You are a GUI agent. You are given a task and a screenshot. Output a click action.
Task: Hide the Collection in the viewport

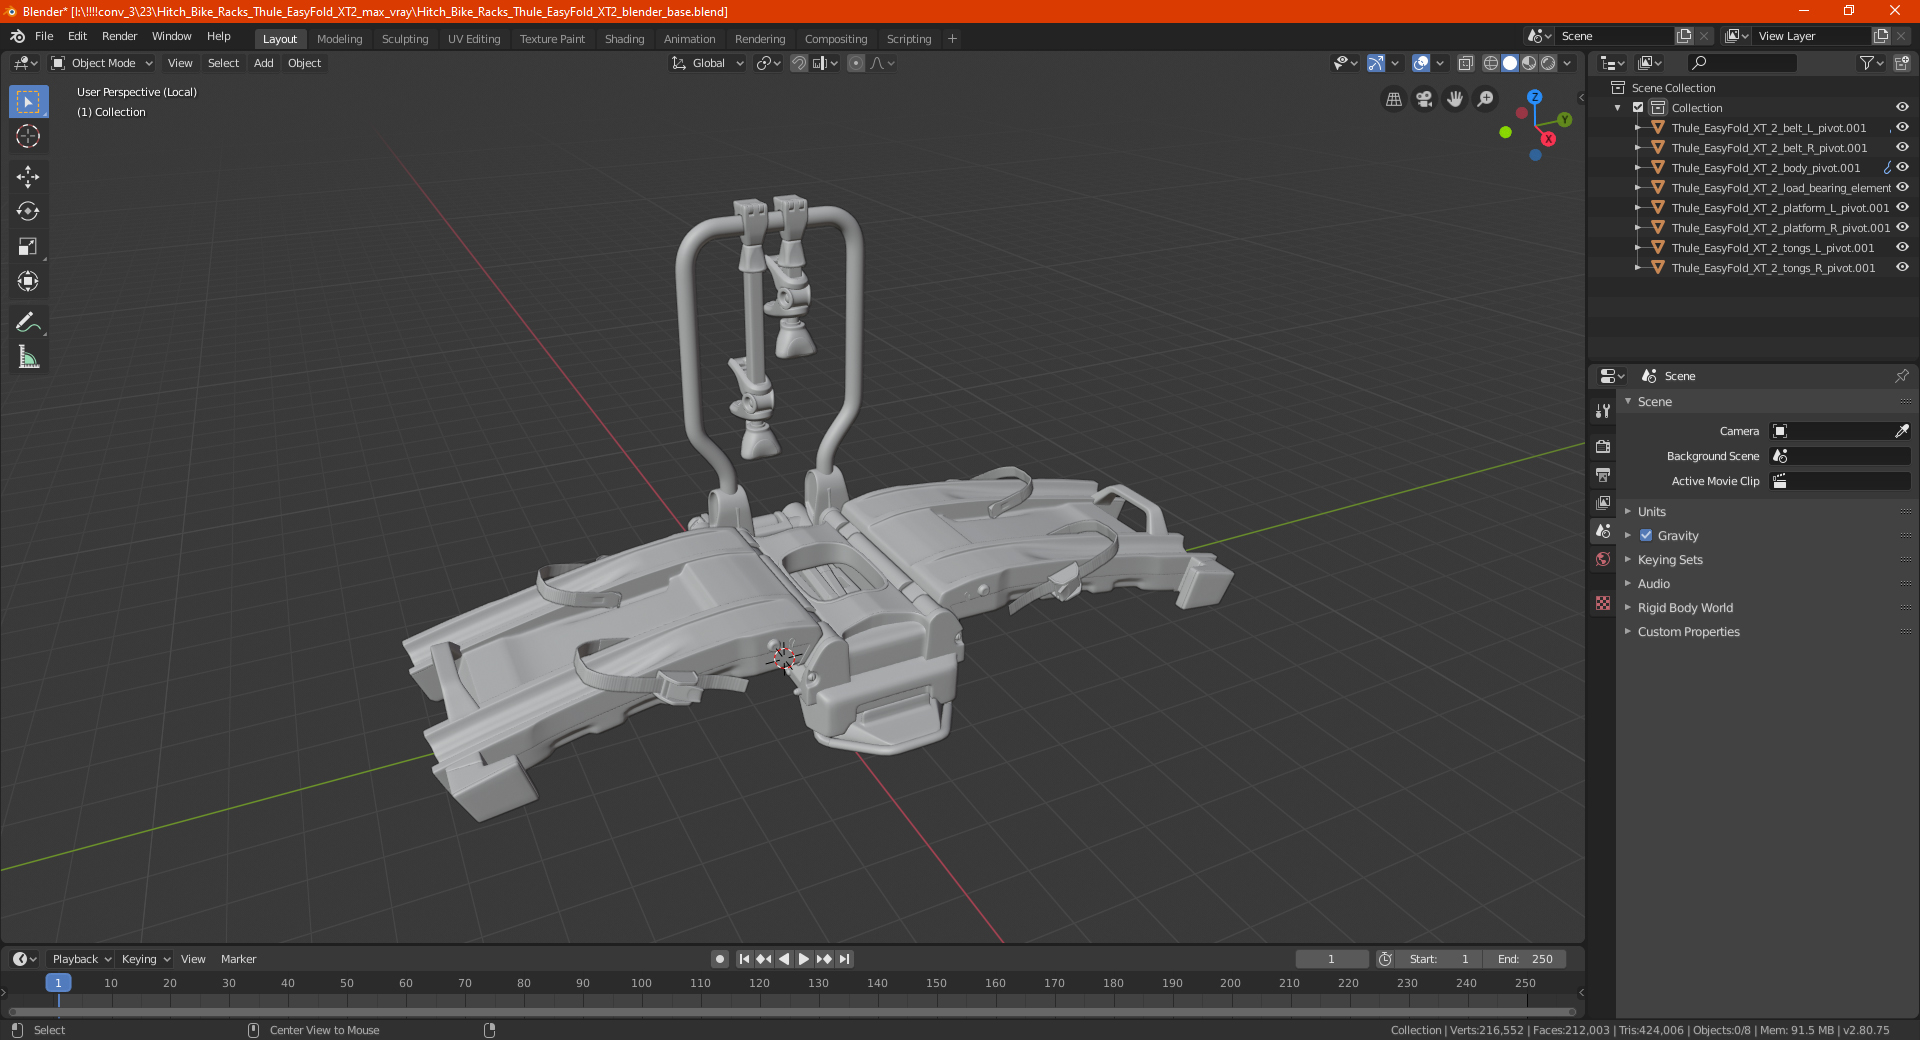[1902, 108]
